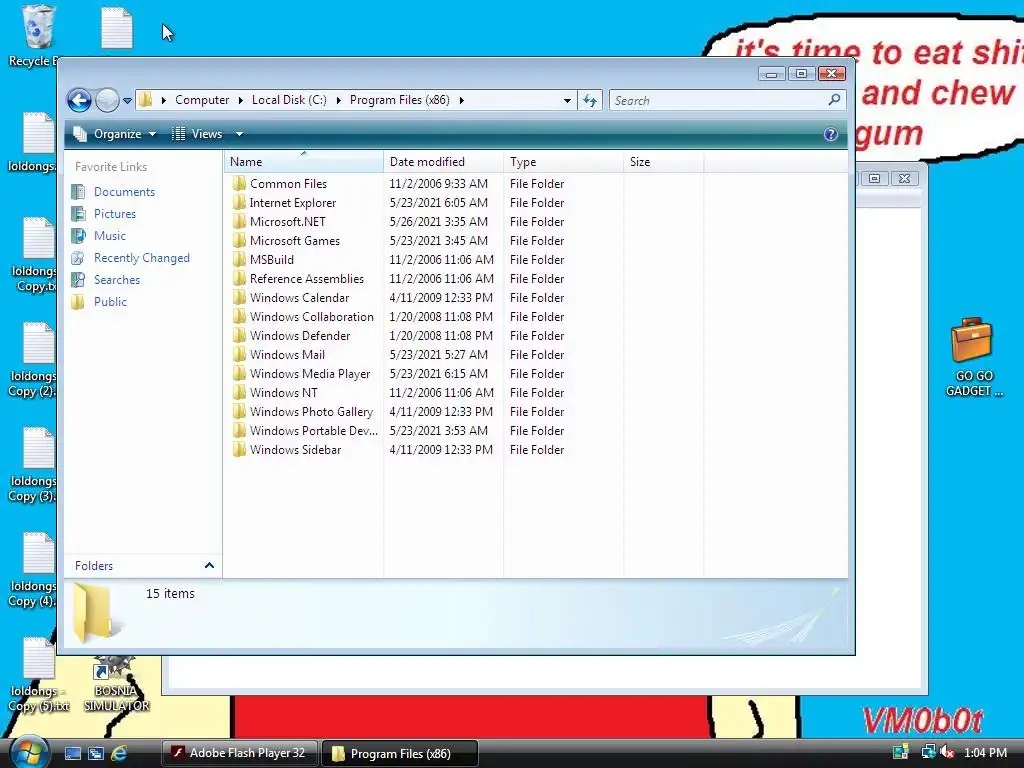Select the Windows Media Player folder icon
The width and height of the screenshot is (1024, 768).
239,373
